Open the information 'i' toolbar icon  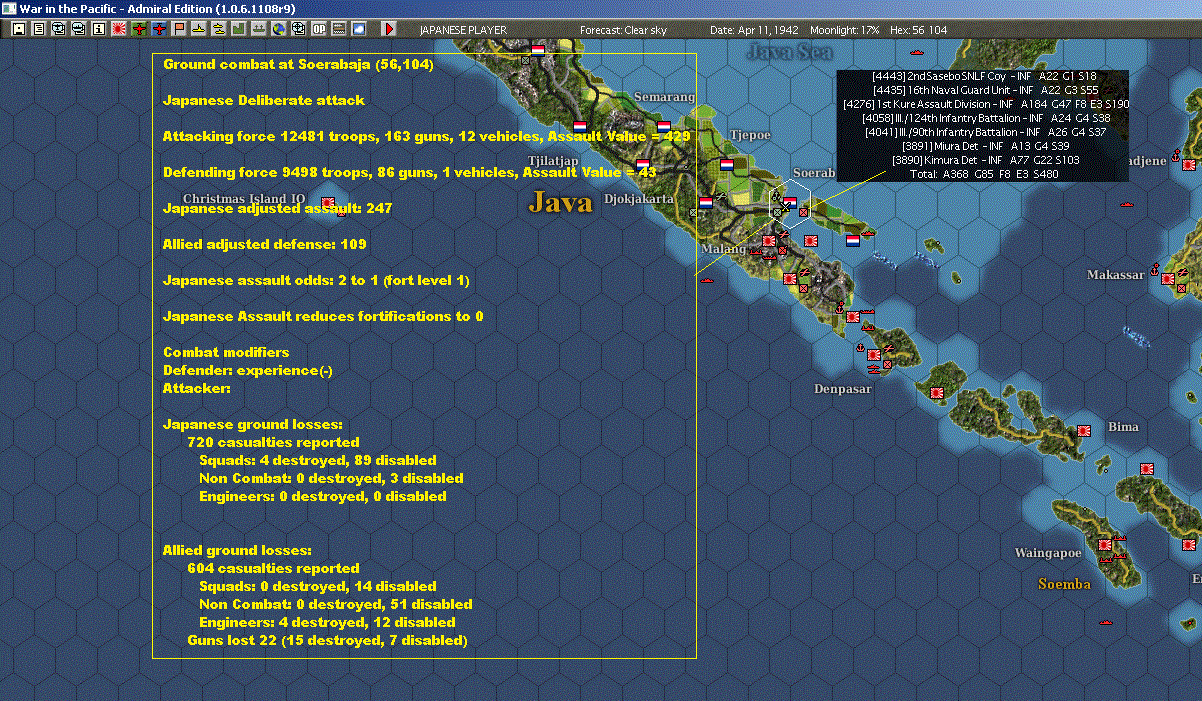click(x=98, y=29)
